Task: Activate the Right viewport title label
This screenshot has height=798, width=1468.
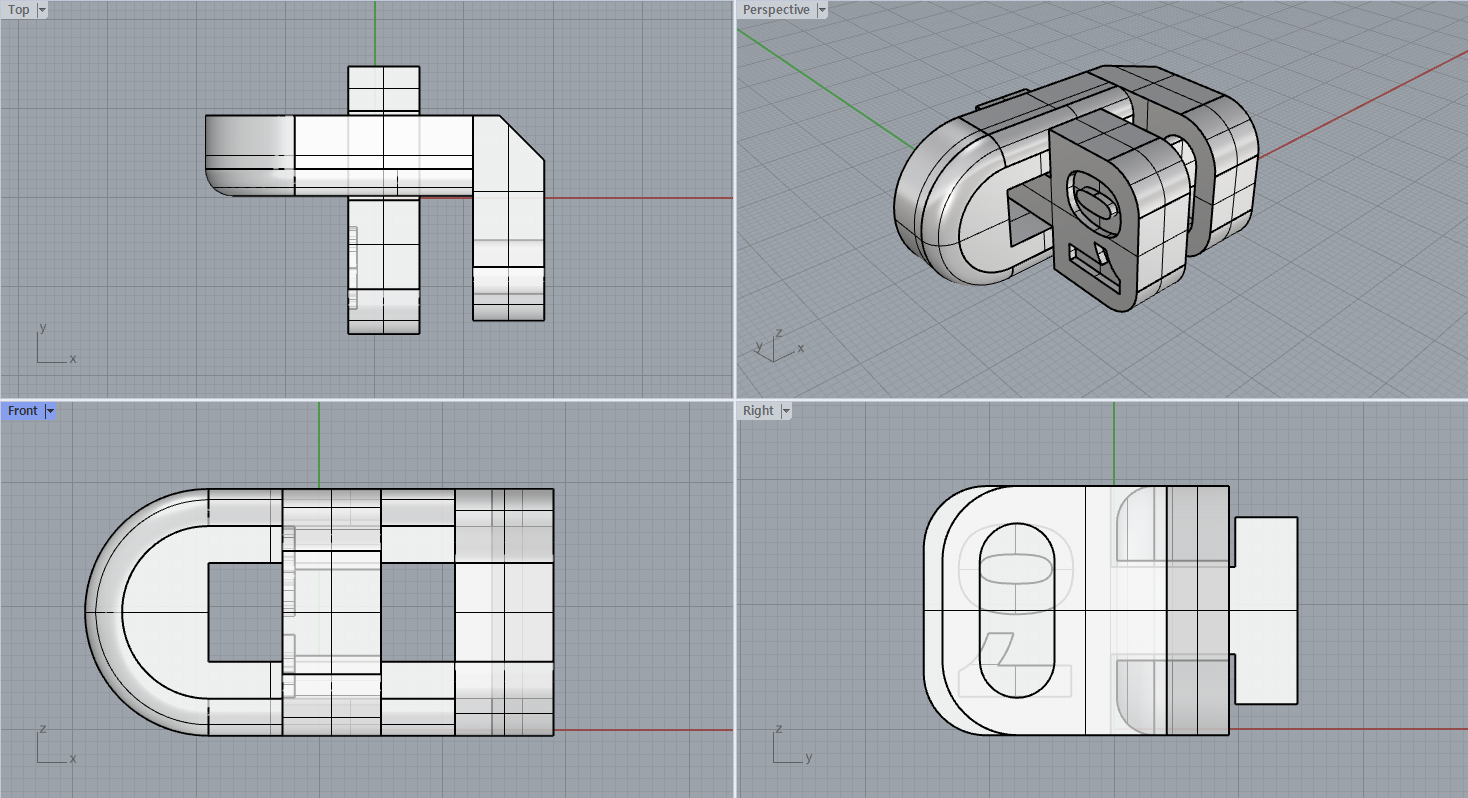Action: (x=758, y=411)
